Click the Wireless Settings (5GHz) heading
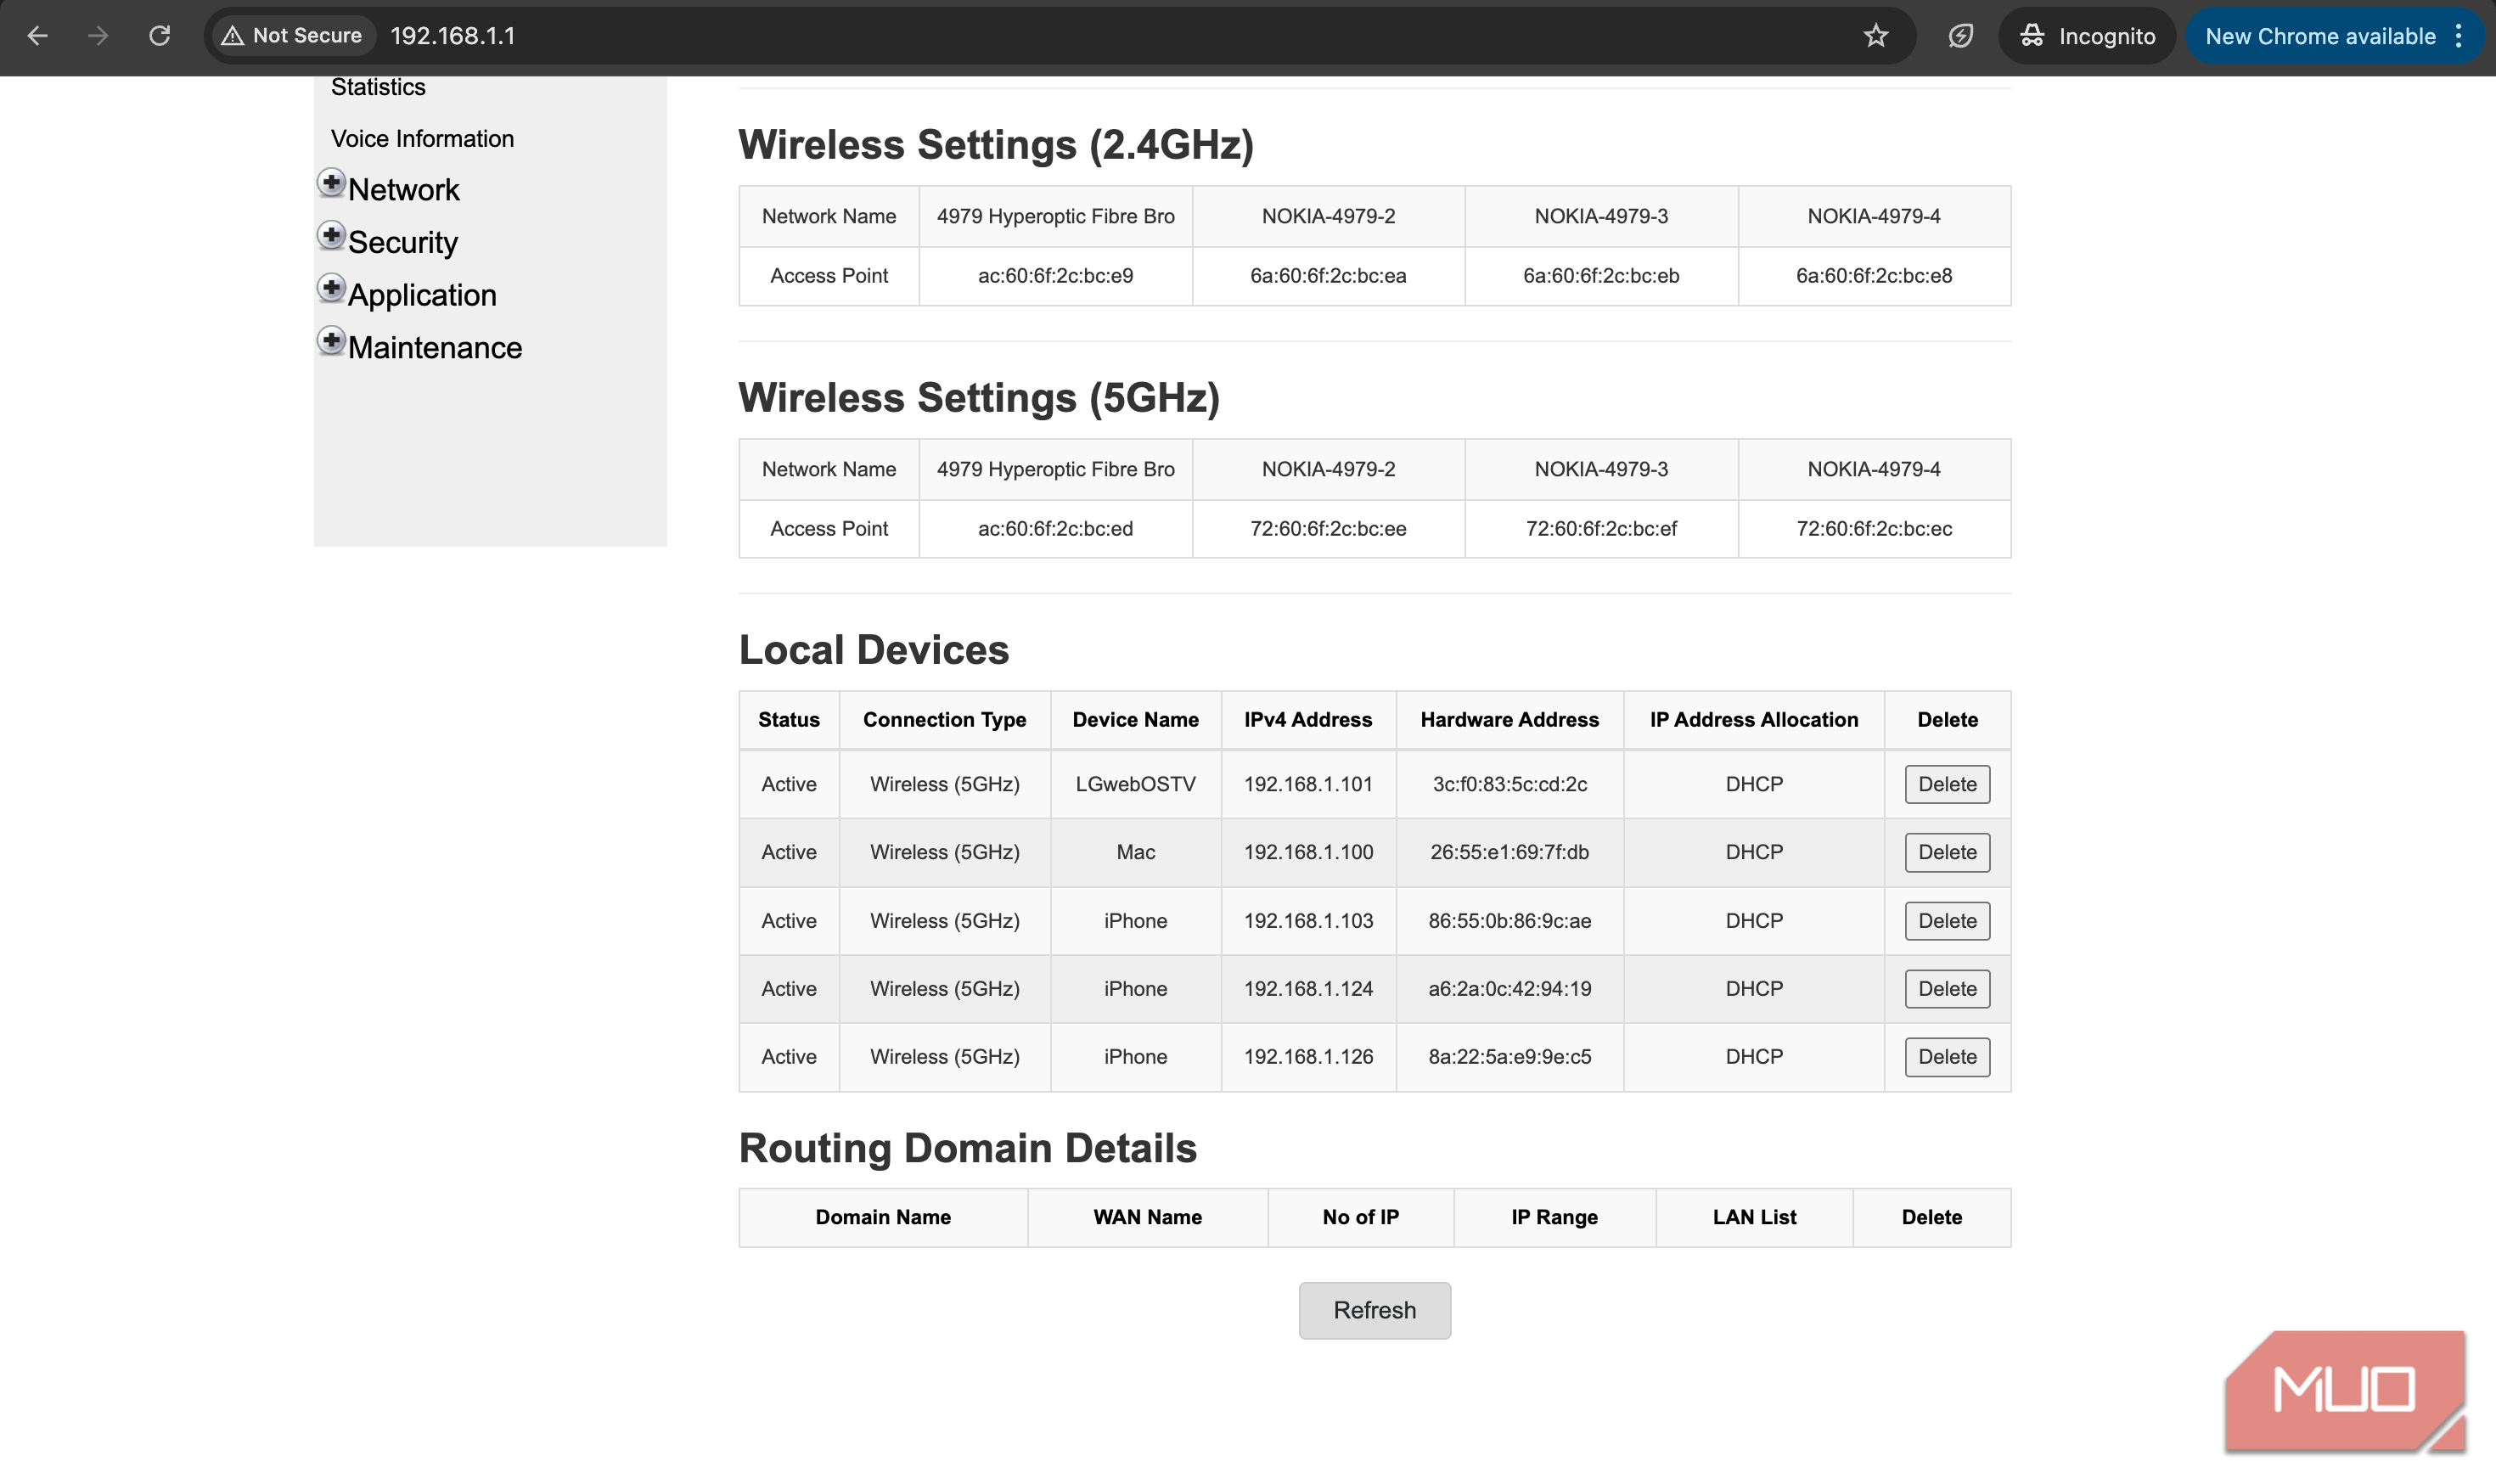2496x1484 pixels. pyautogui.click(x=979, y=398)
